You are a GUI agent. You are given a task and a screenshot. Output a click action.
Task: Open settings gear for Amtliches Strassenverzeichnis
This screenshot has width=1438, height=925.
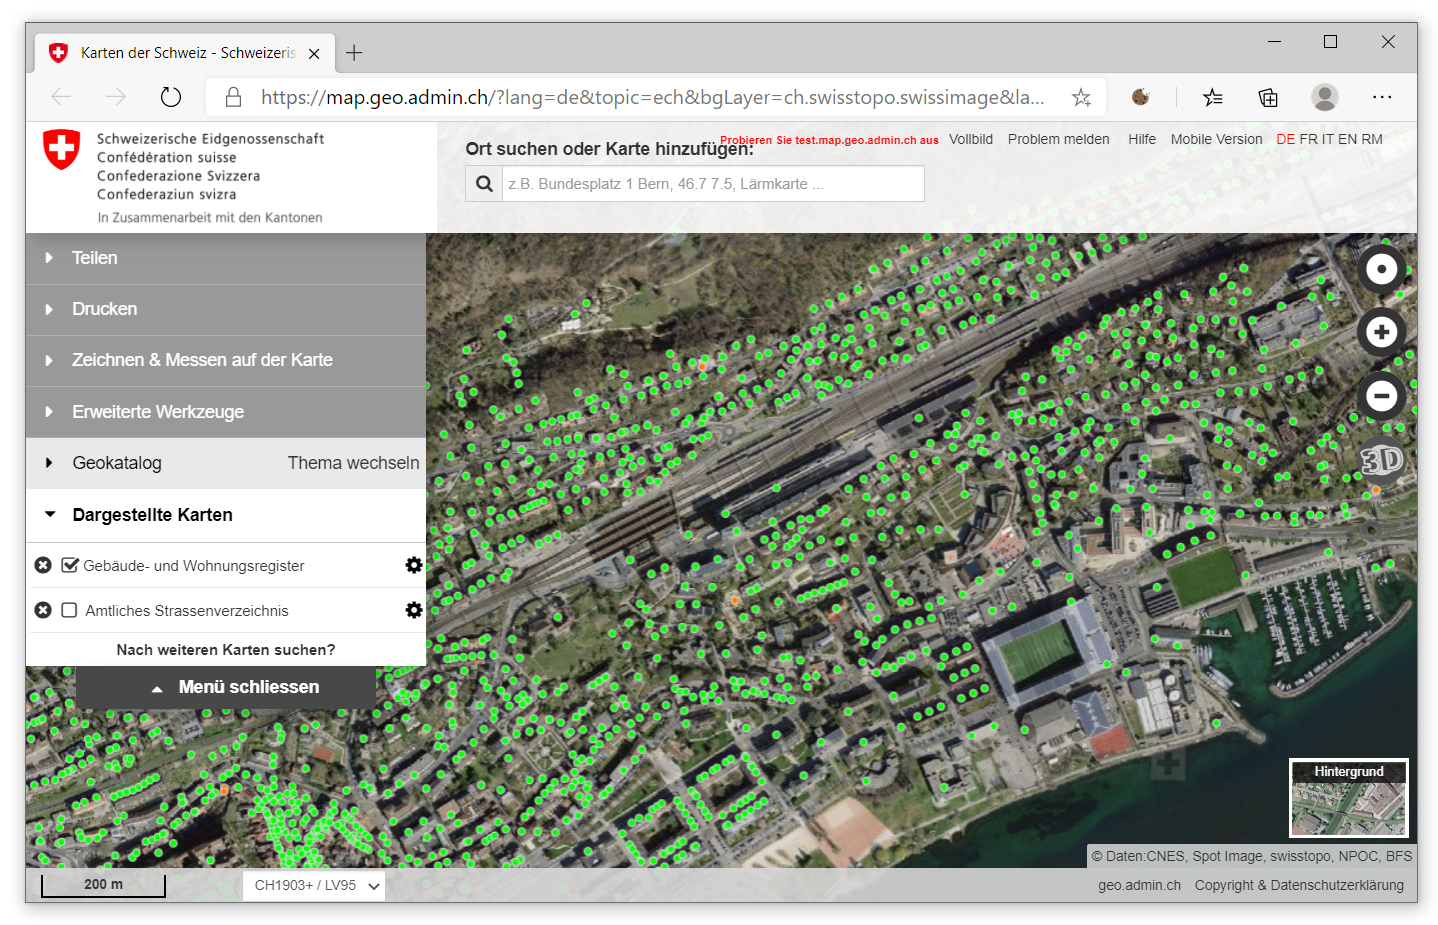coord(413,610)
